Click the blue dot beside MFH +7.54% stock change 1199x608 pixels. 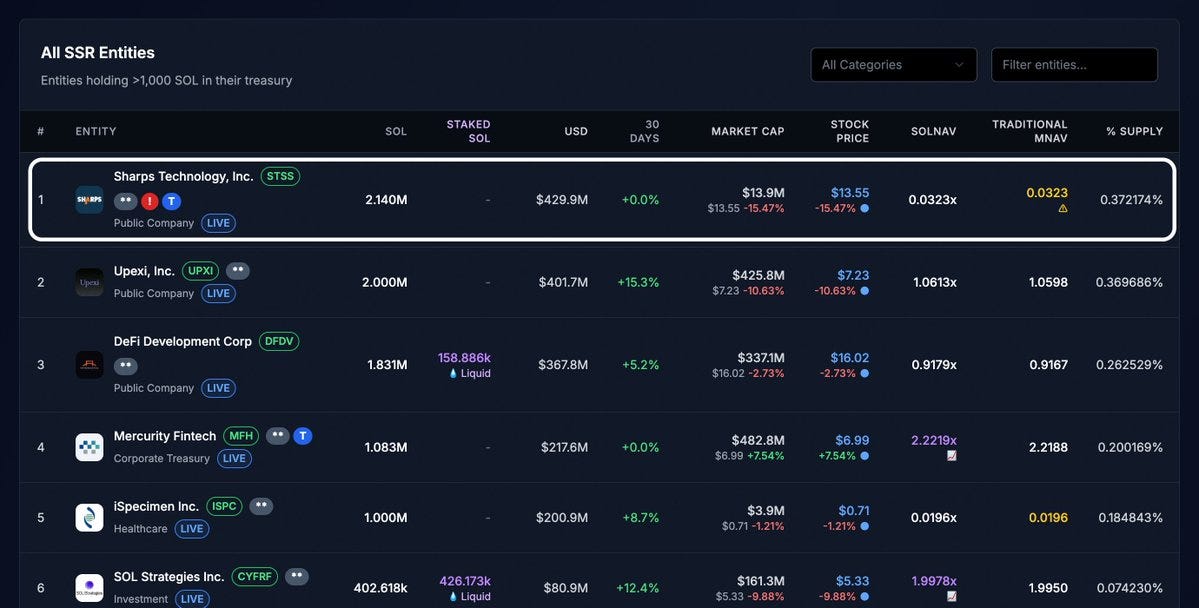pyautogui.click(x=865, y=456)
